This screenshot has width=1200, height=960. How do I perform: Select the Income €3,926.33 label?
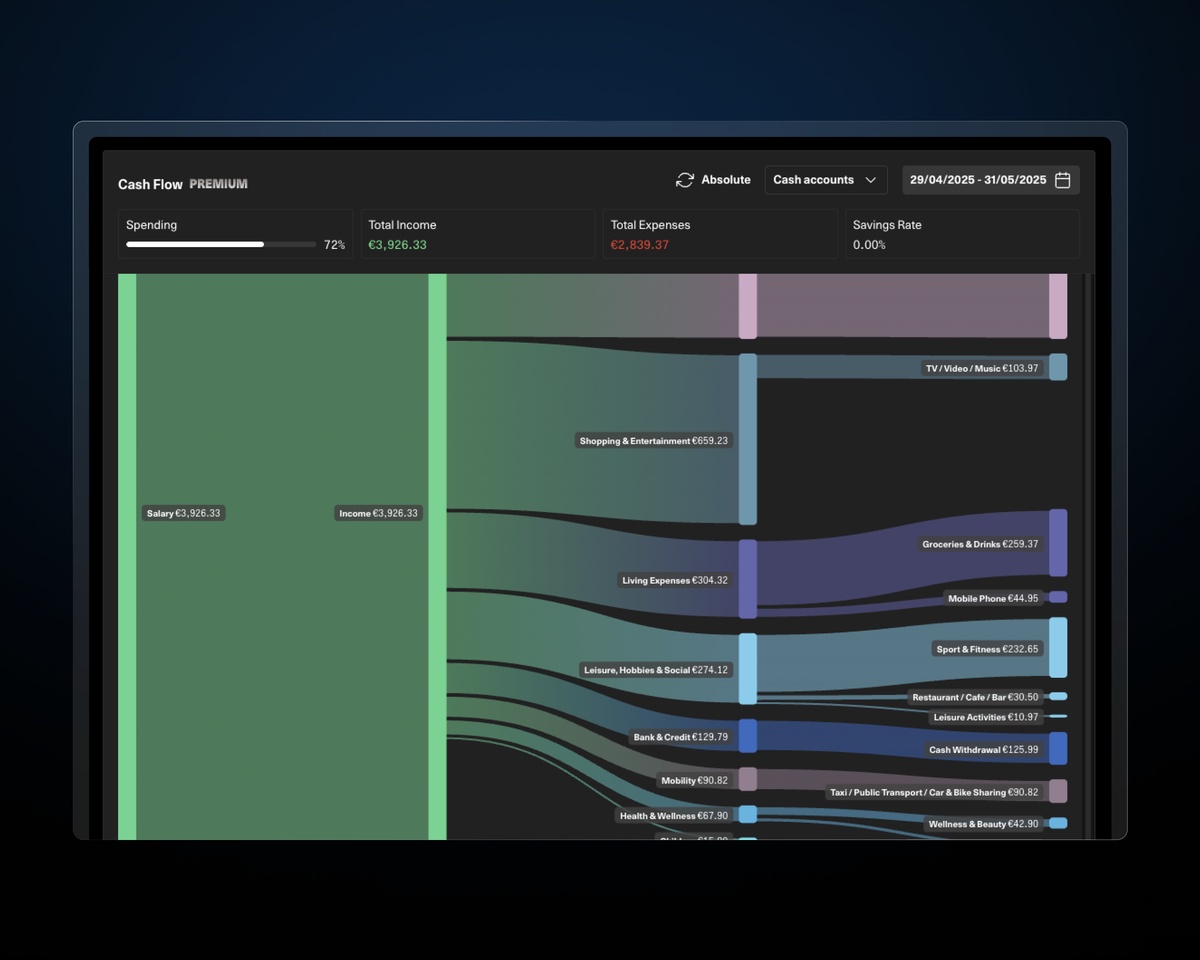coord(379,513)
